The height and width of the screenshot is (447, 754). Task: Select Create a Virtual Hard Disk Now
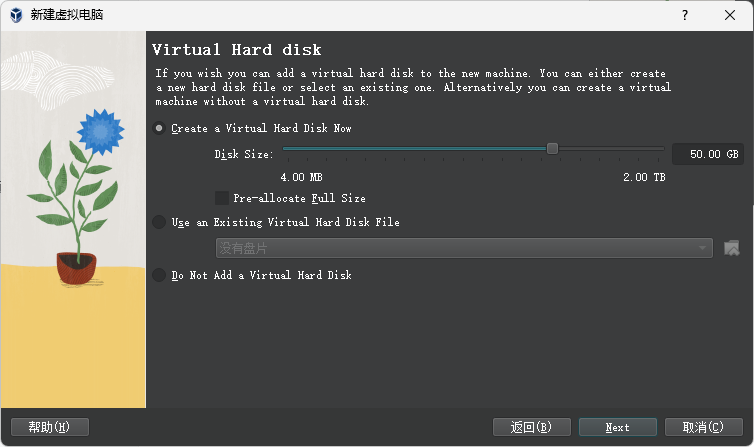tap(159, 129)
